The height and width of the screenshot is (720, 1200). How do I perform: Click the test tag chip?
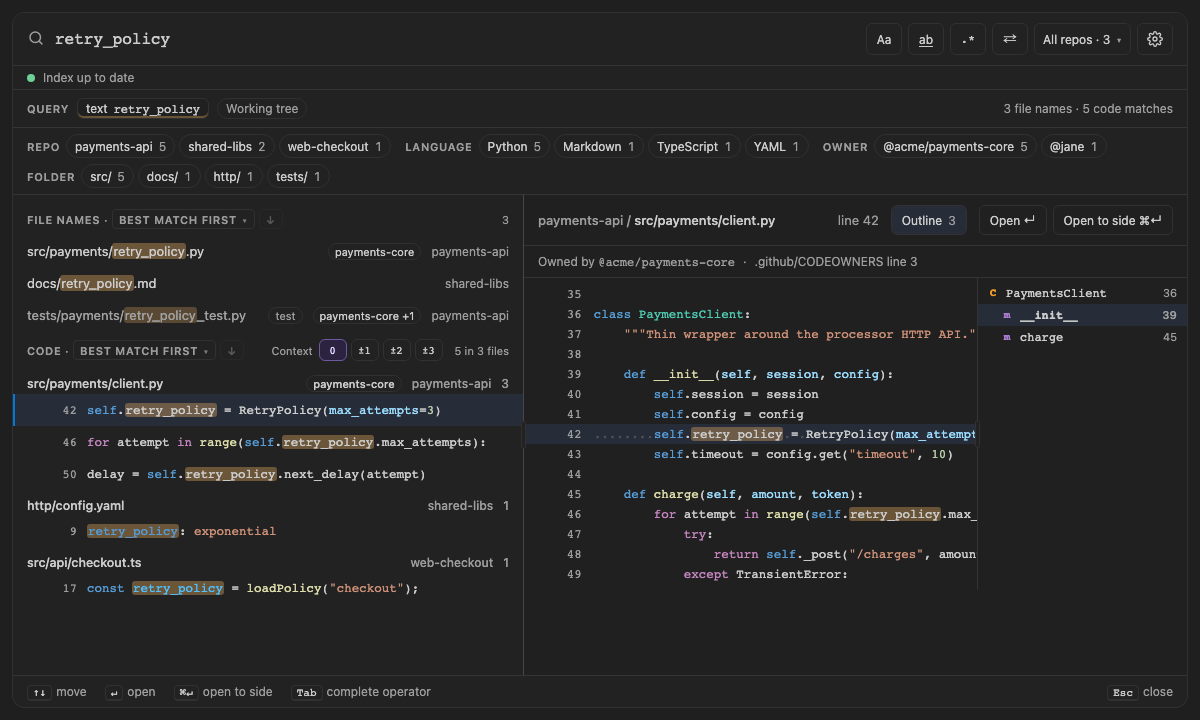click(x=286, y=316)
